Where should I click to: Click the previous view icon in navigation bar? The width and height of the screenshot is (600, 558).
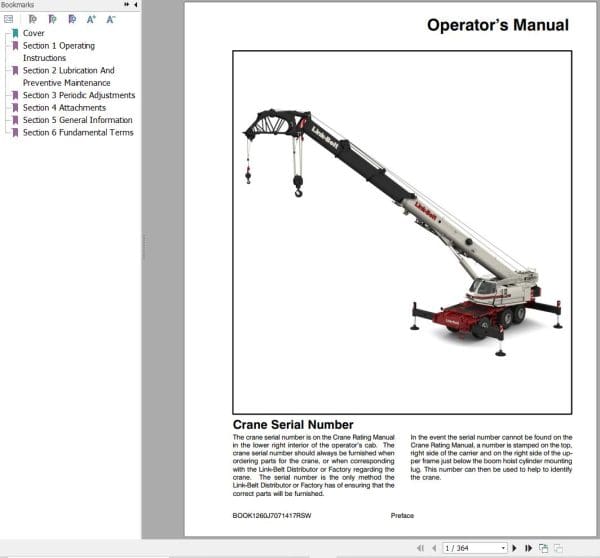click(543, 548)
